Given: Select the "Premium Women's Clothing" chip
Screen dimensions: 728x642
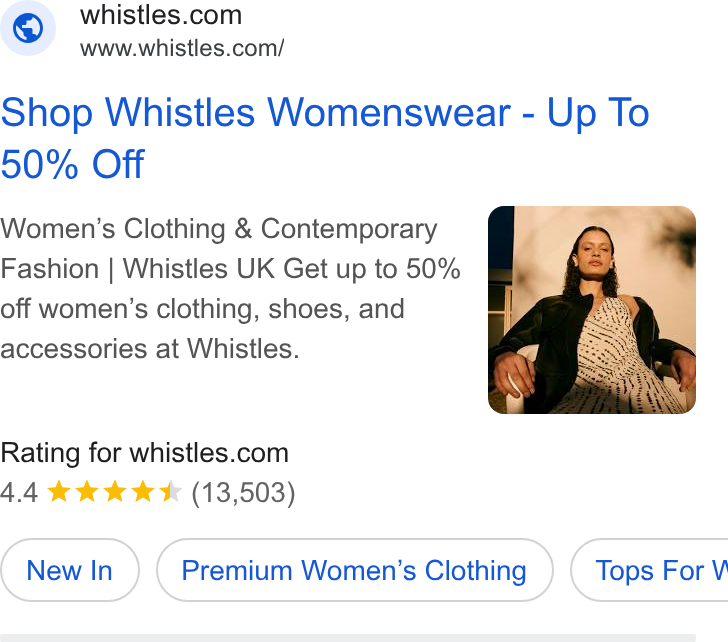Looking at the screenshot, I should (355, 570).
